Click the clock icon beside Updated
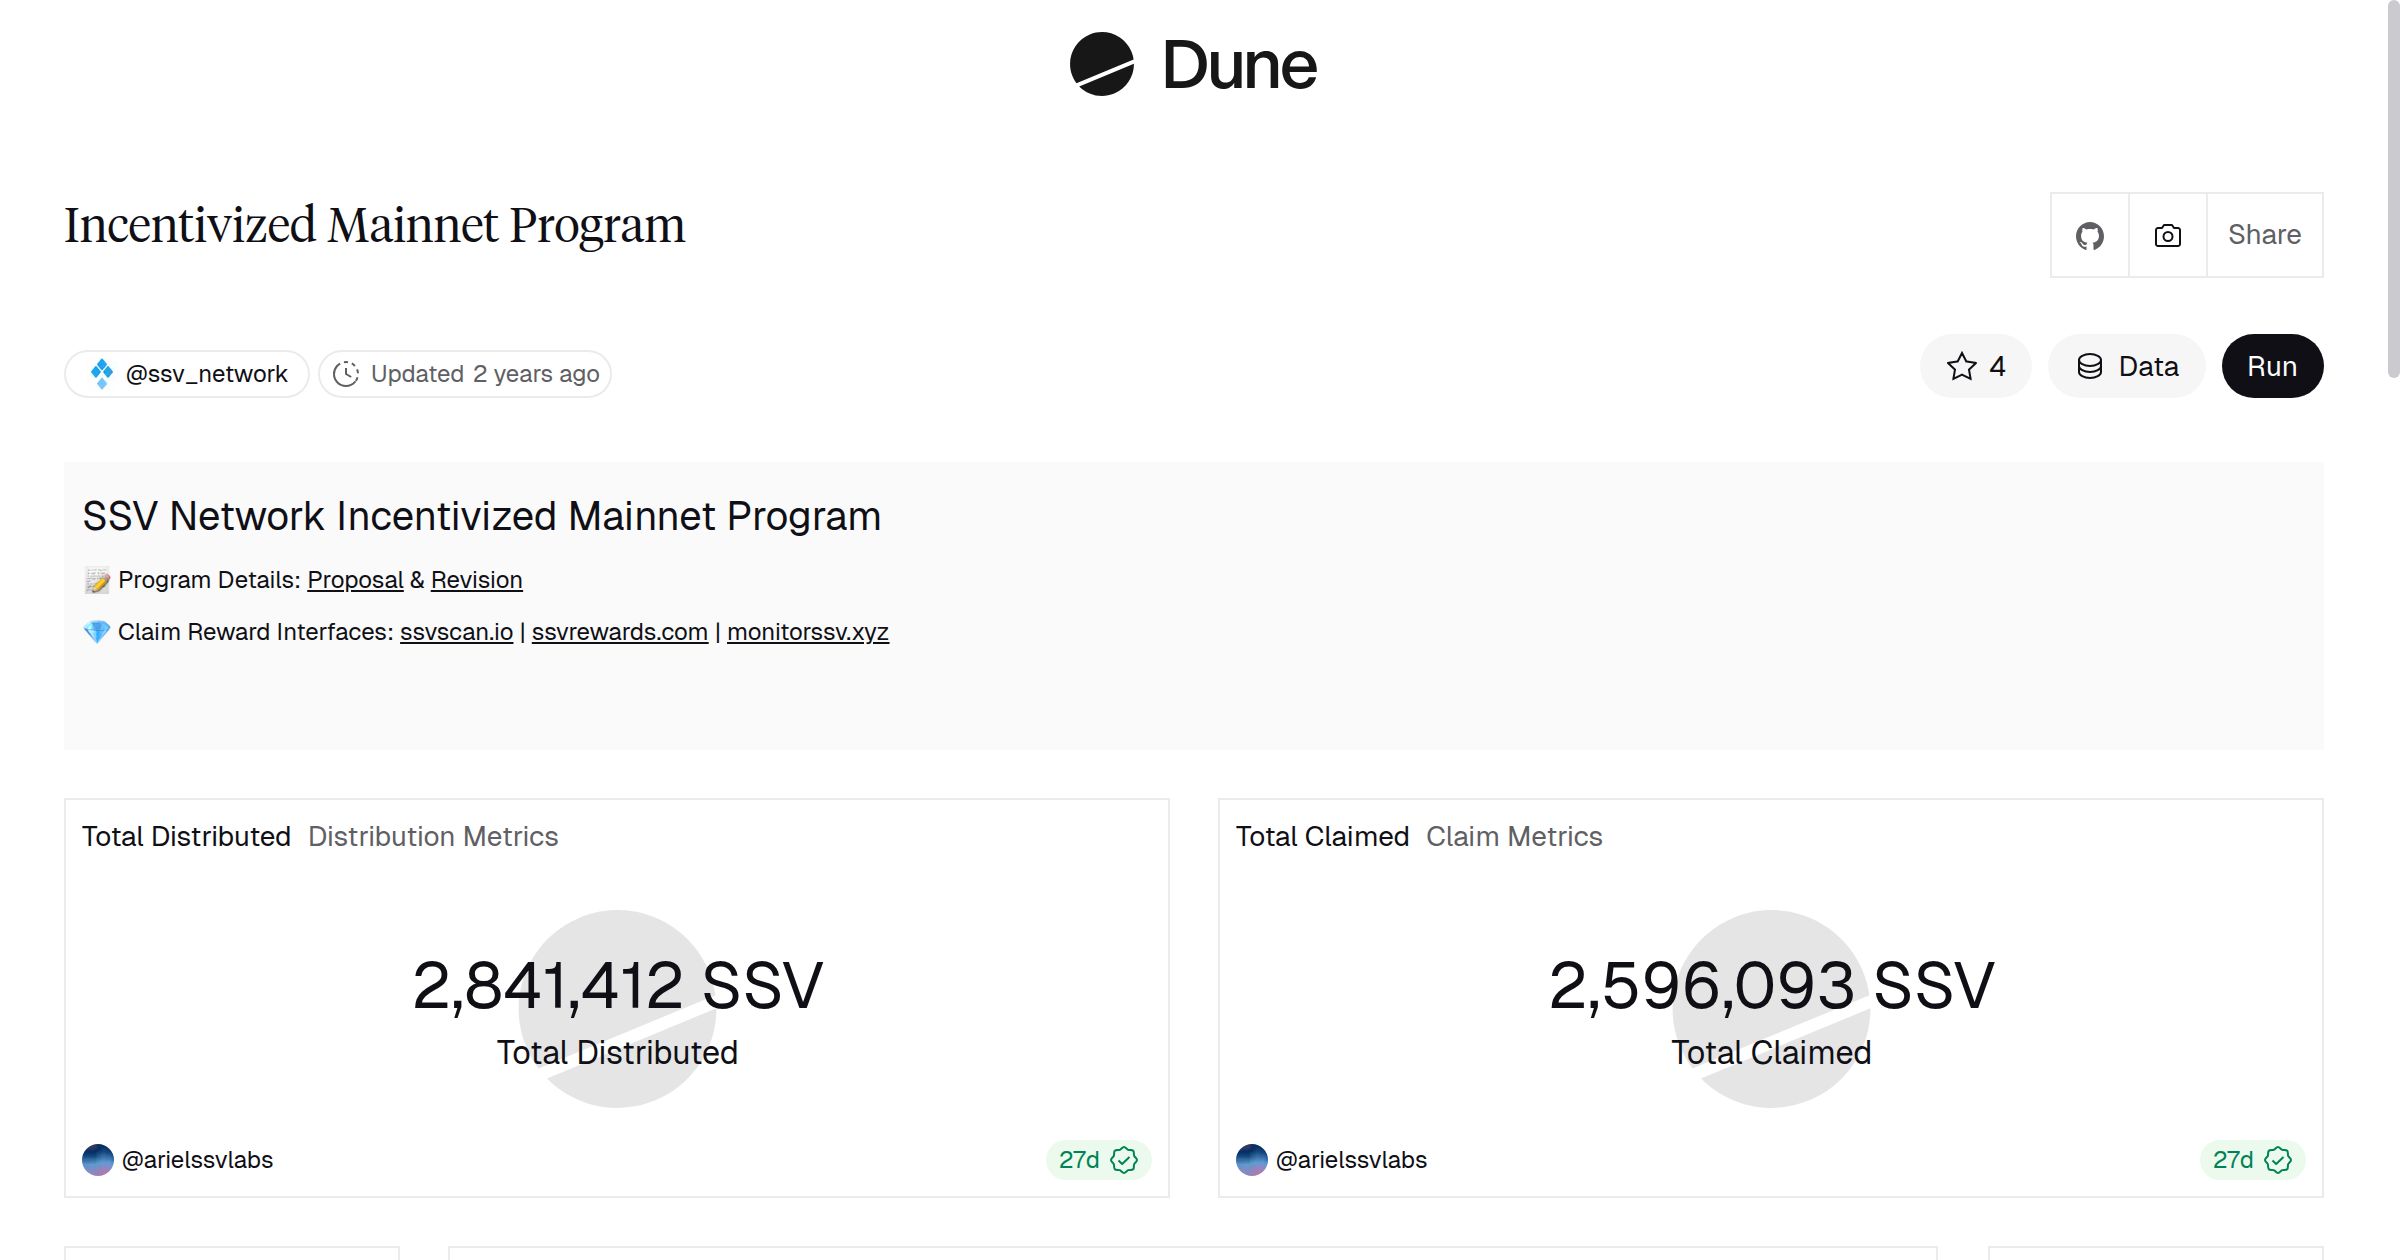Screen dimensions: 2400x1260 tap(346, 374)
